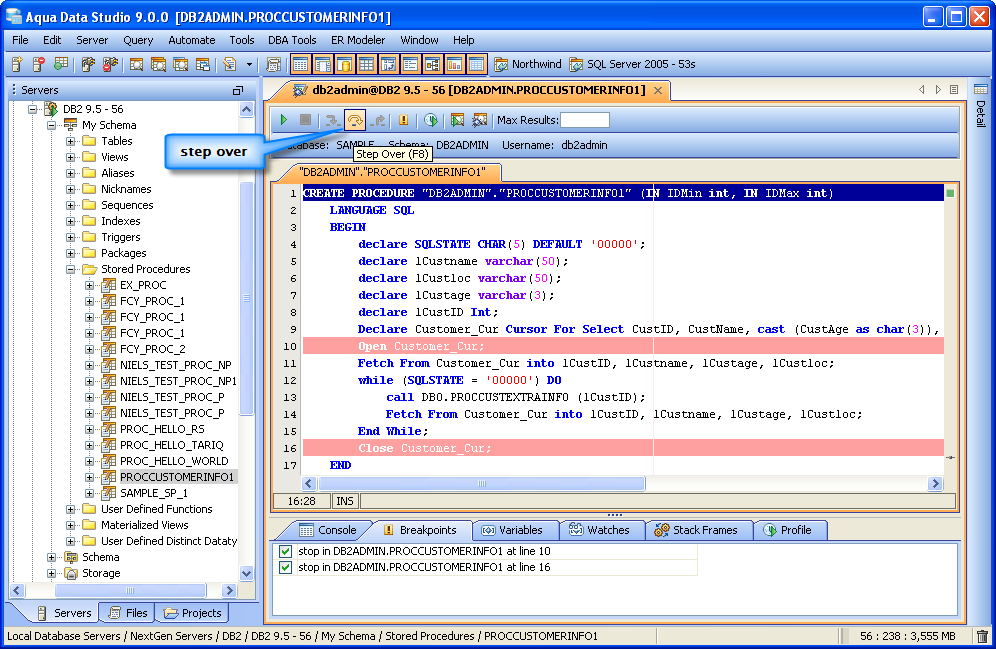Click the gray Stop debugger icon
Image resolution: width=996 pixels, height=649 pixels.
pyautogui.click(x=306, y=120)
